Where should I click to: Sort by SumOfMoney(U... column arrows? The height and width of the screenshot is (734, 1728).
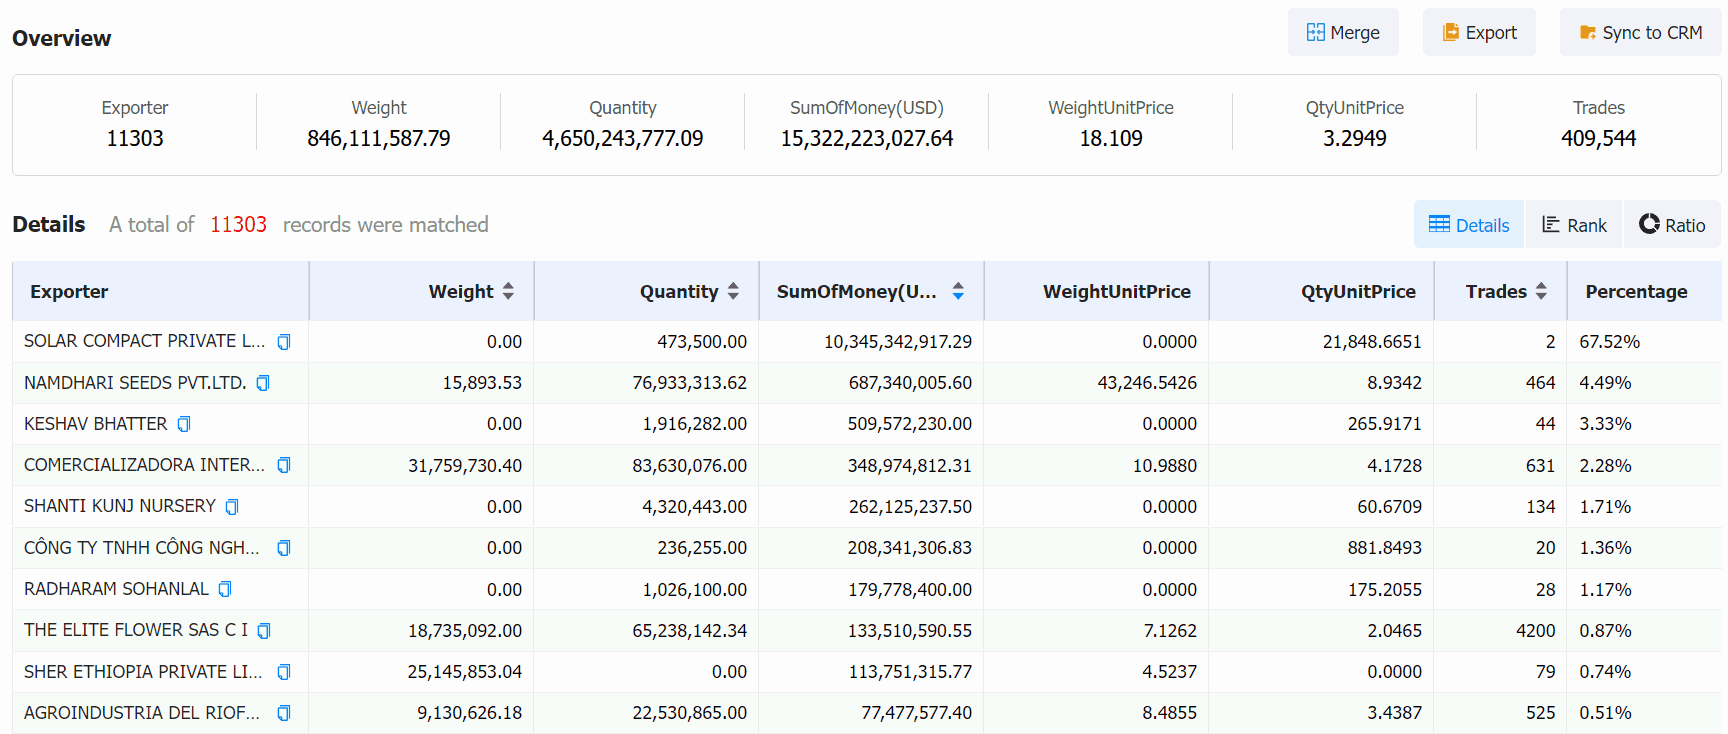tap(958, 291)
